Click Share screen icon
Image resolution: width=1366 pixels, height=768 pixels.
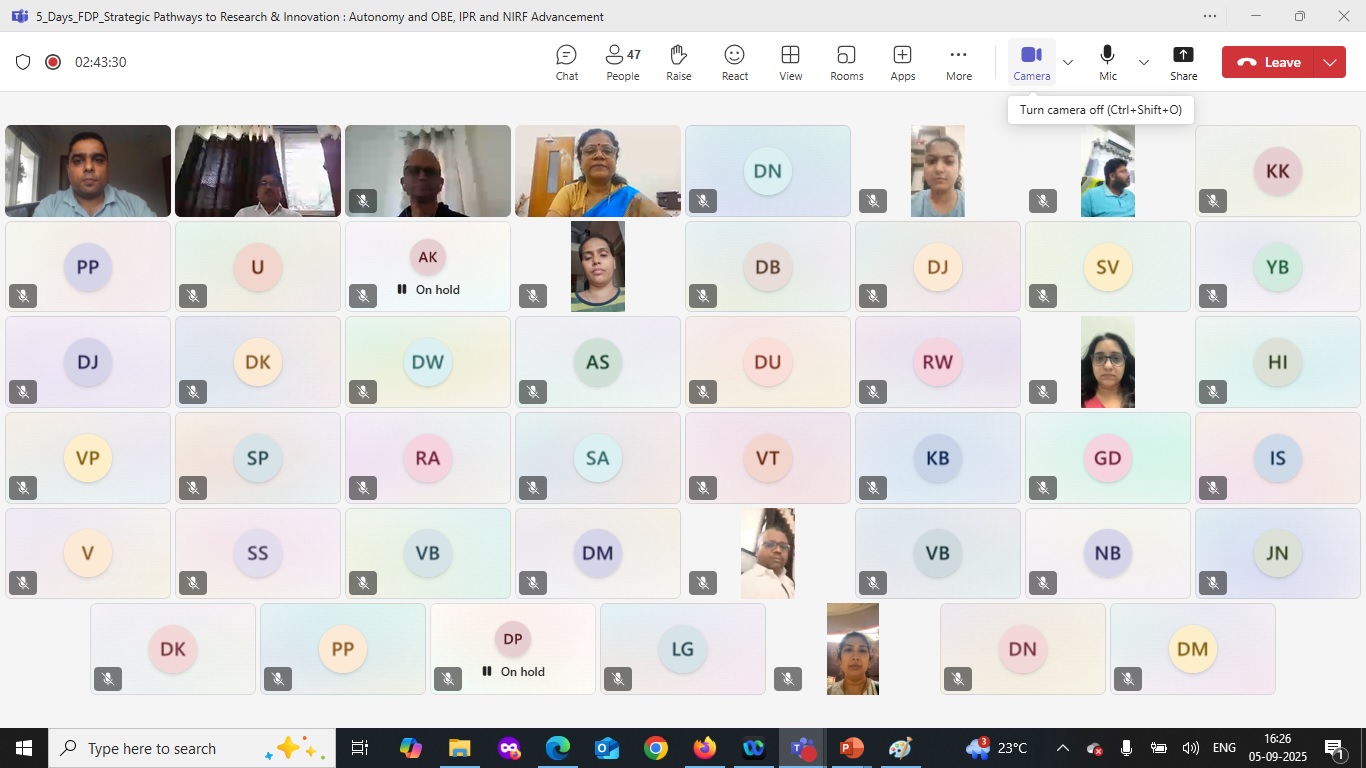pos(1183,62)
